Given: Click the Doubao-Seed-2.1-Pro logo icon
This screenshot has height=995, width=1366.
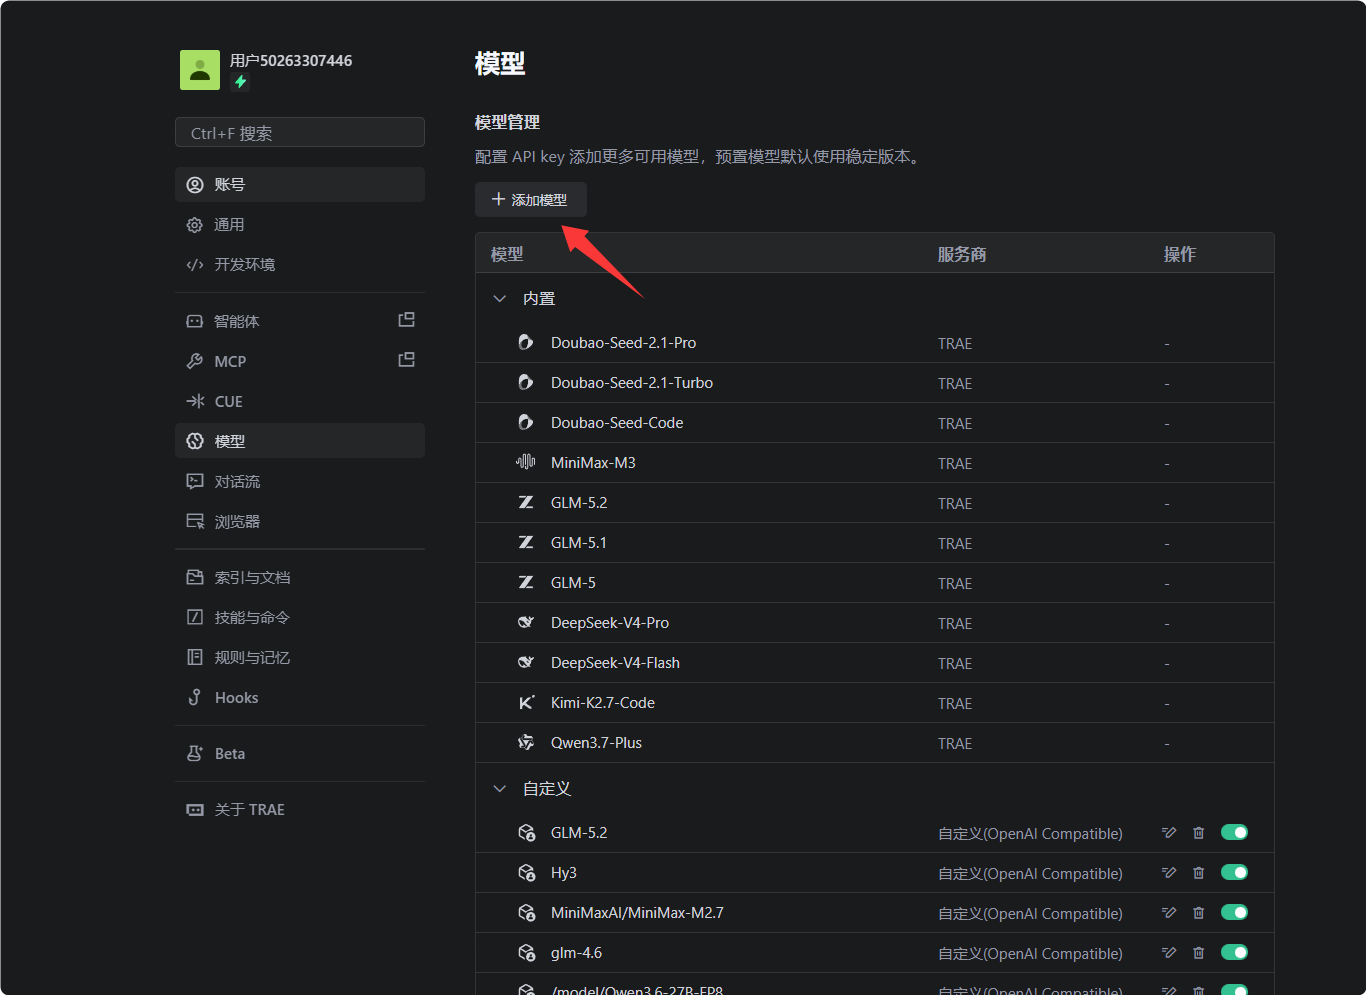Looking at the screenshot, I should click(526, 342).
